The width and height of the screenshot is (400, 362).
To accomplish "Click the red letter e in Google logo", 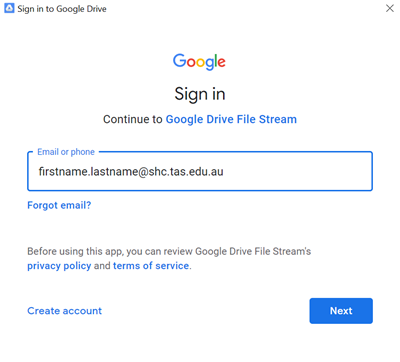I will pos(221,62).
